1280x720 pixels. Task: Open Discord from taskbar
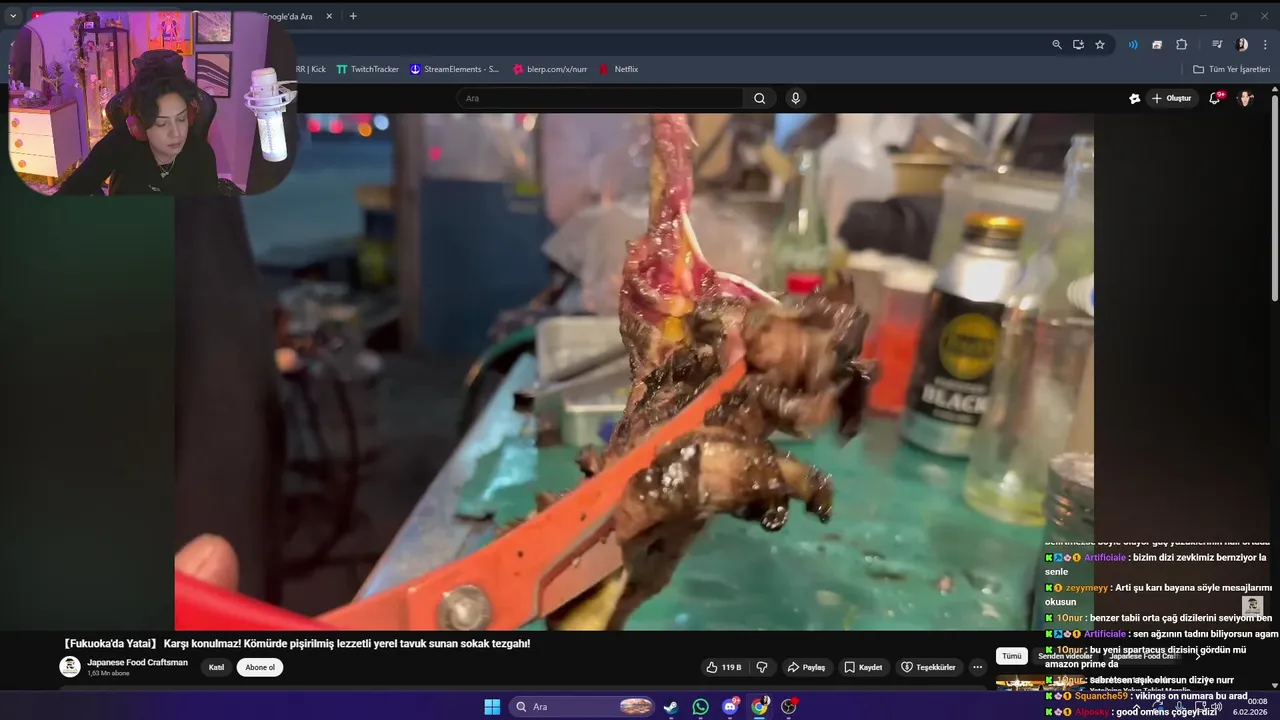point(730,707)
